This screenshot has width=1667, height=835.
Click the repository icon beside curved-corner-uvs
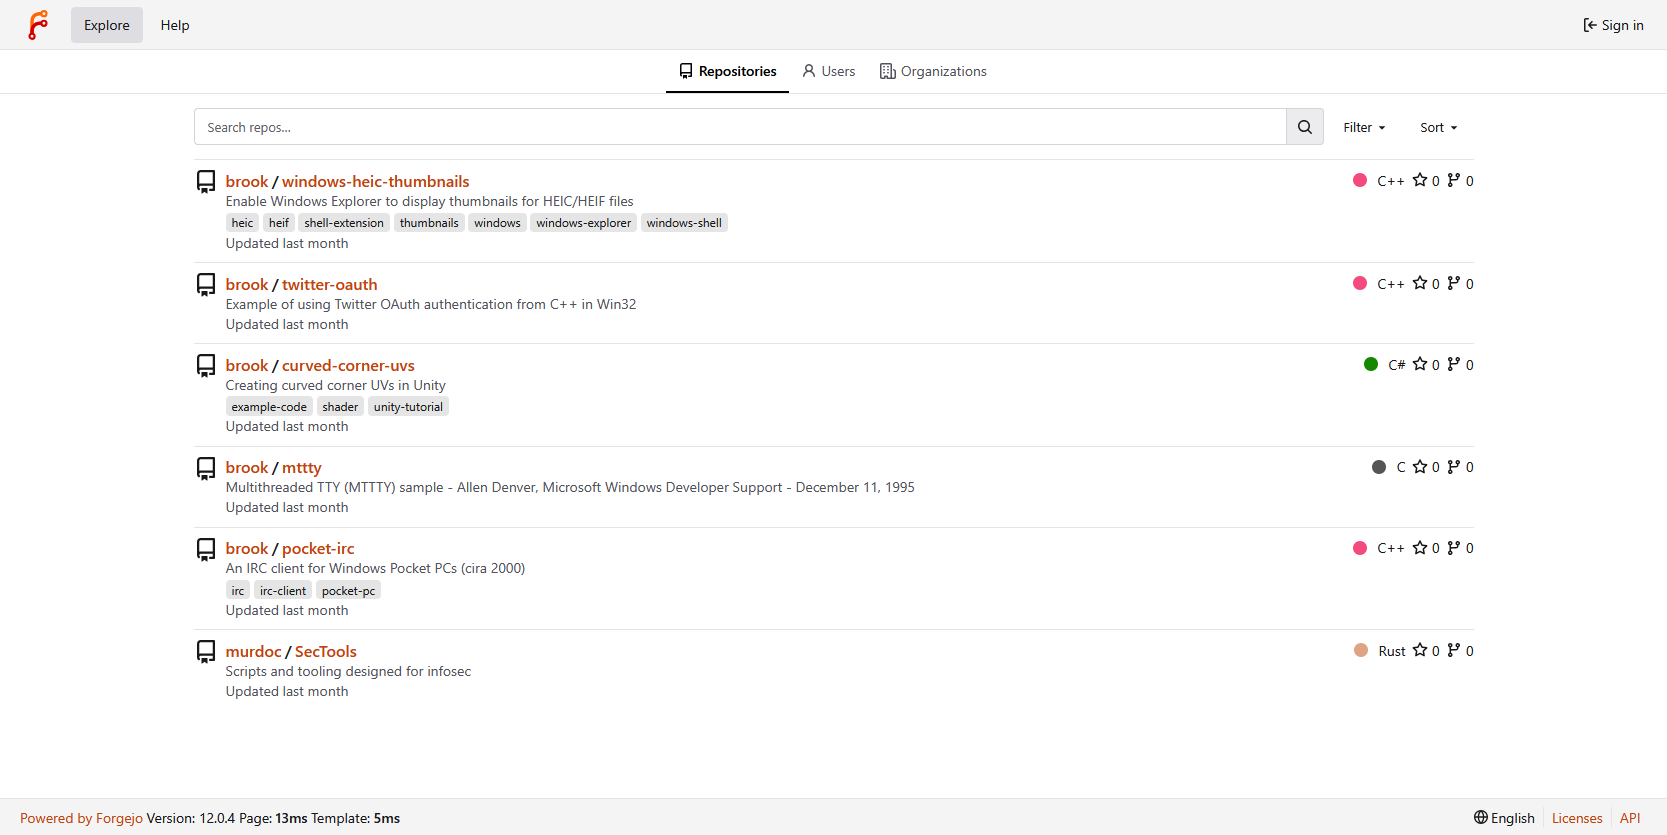pyautogui.click(x=206, y=365)
